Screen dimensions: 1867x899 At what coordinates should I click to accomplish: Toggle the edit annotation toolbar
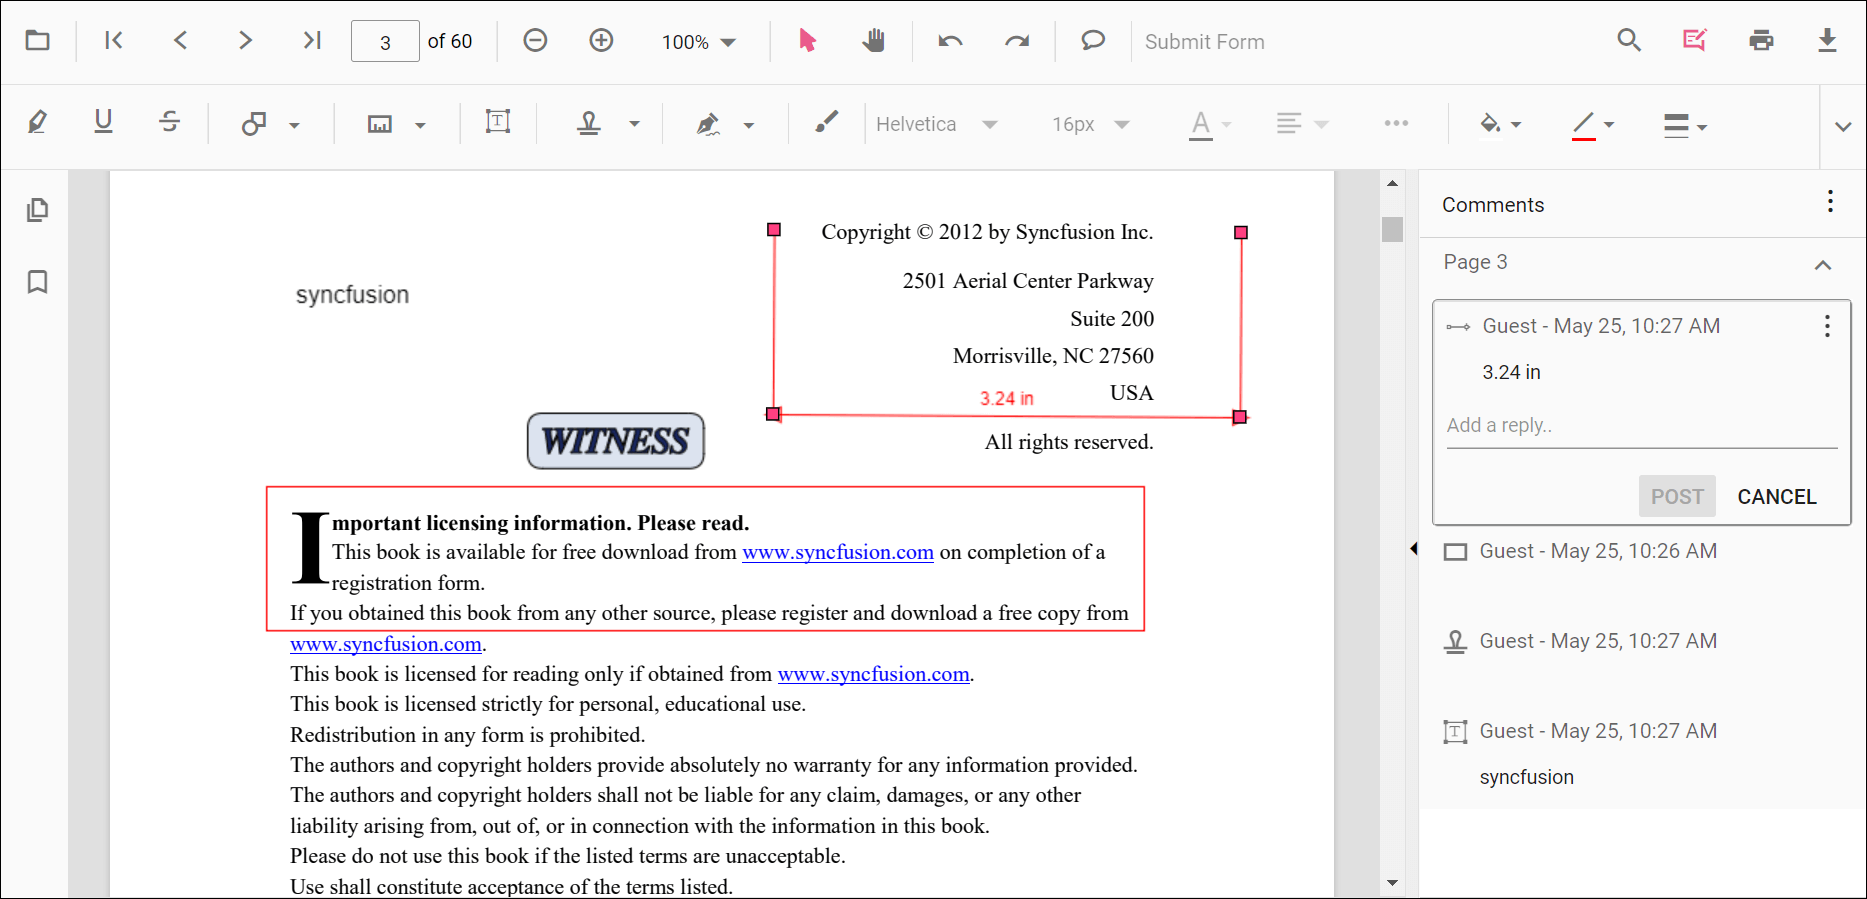(x=1695, y=40)
